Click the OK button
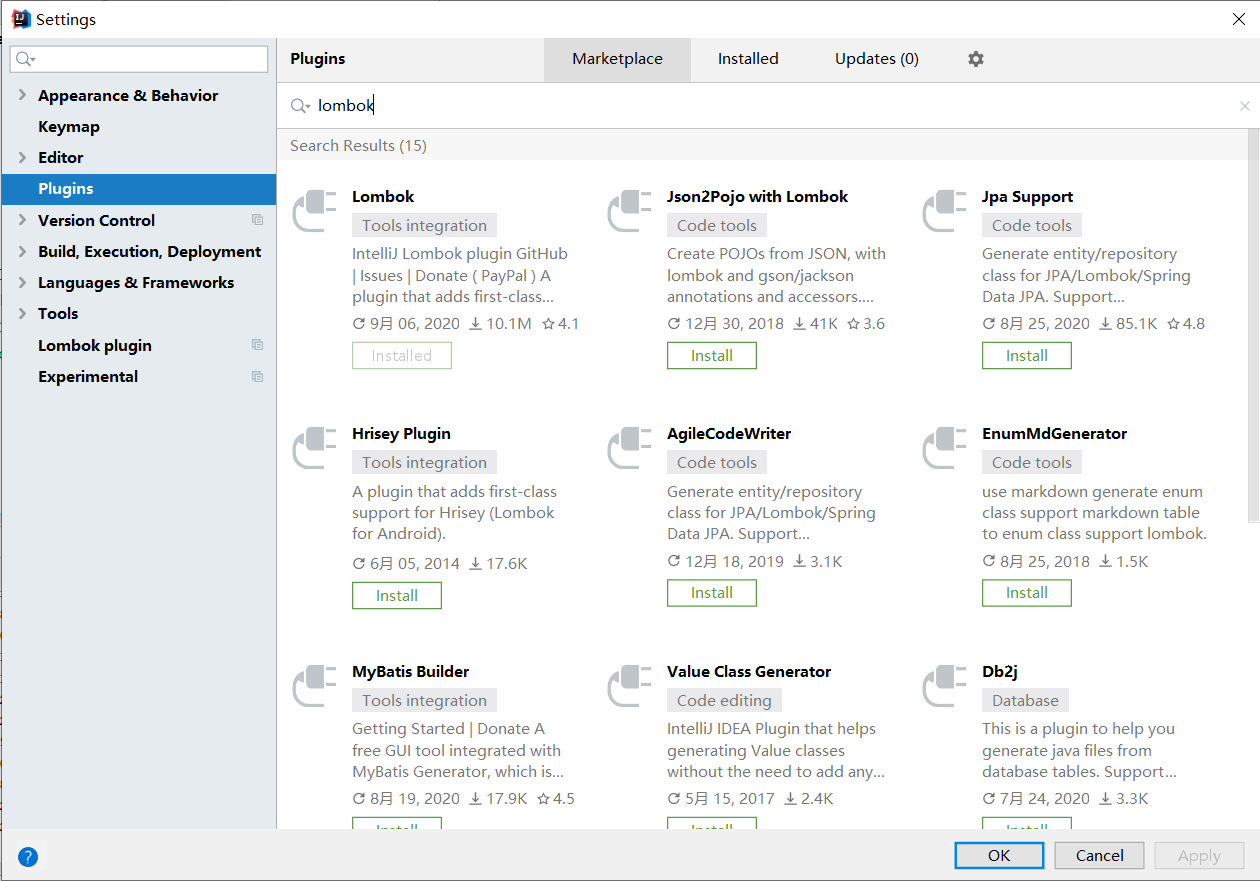The height and width of the screenshot is (881, 1260). (x=999, y=855)
